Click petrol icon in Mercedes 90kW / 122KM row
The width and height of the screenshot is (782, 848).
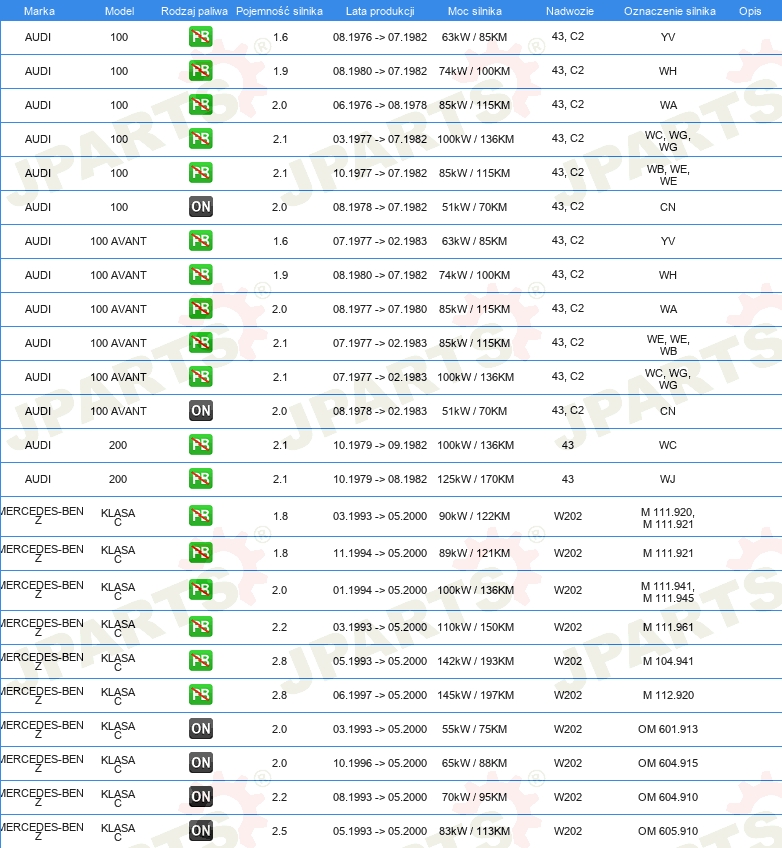point(201,516)
